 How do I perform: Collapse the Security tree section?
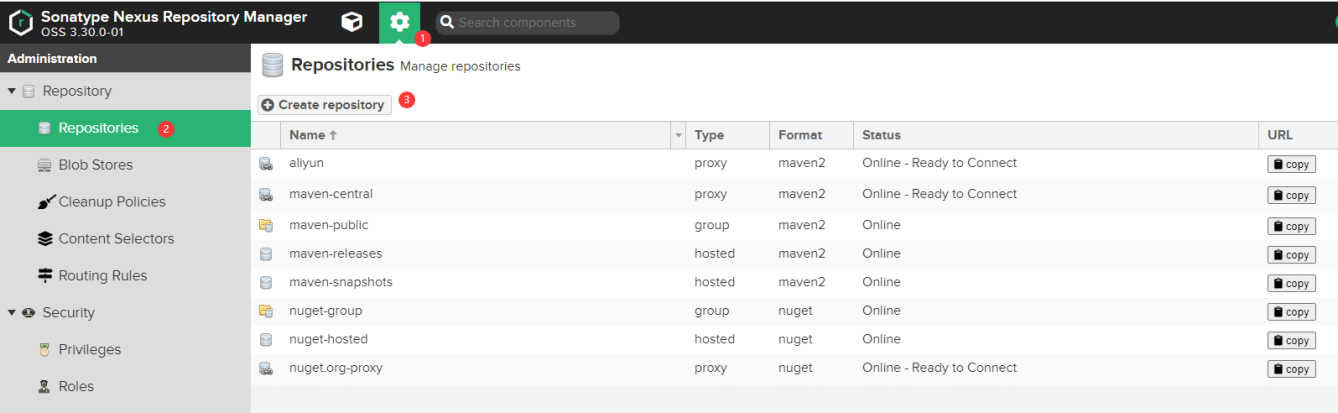tap(12, 313)
